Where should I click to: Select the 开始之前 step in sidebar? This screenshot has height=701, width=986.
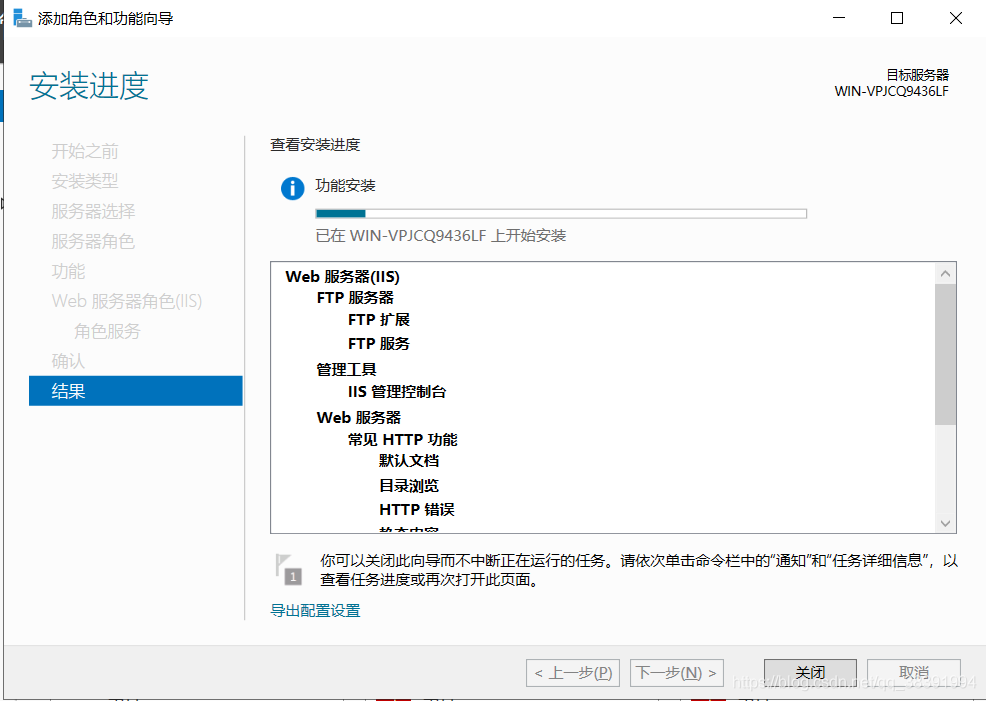(85, 152)
